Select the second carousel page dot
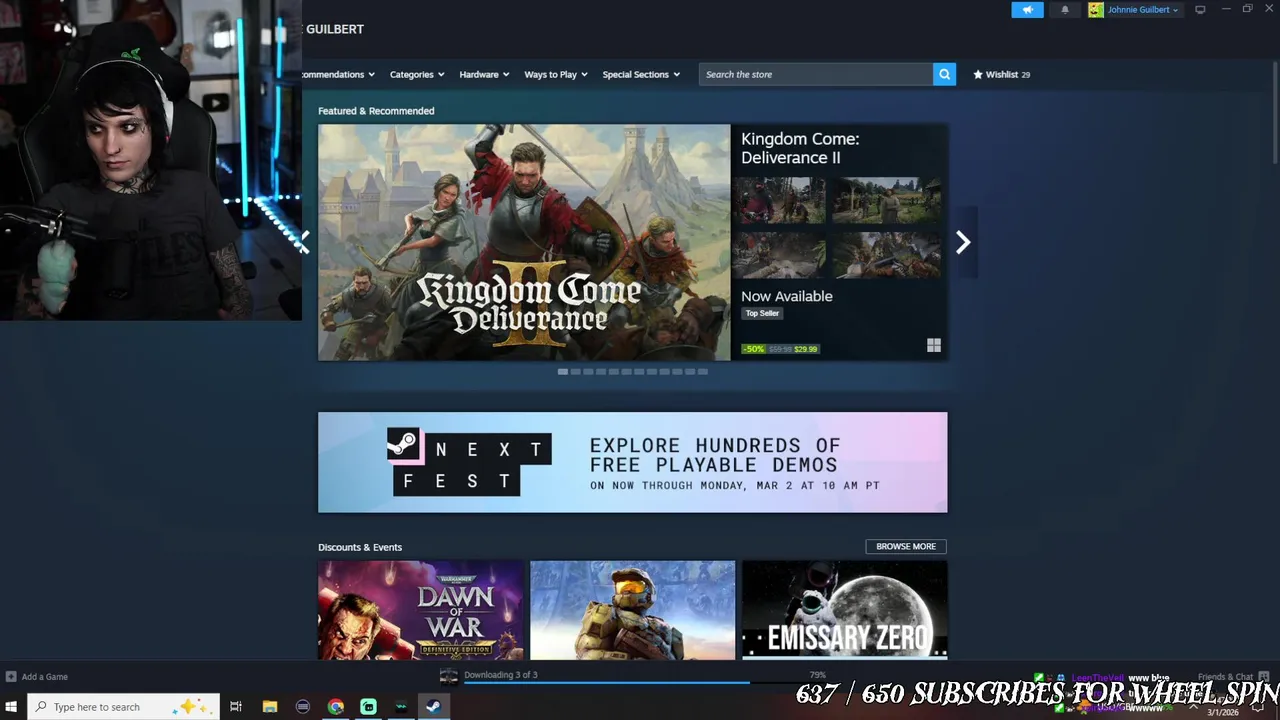The height and width of the screenshot is (720, 1280). 575,371
